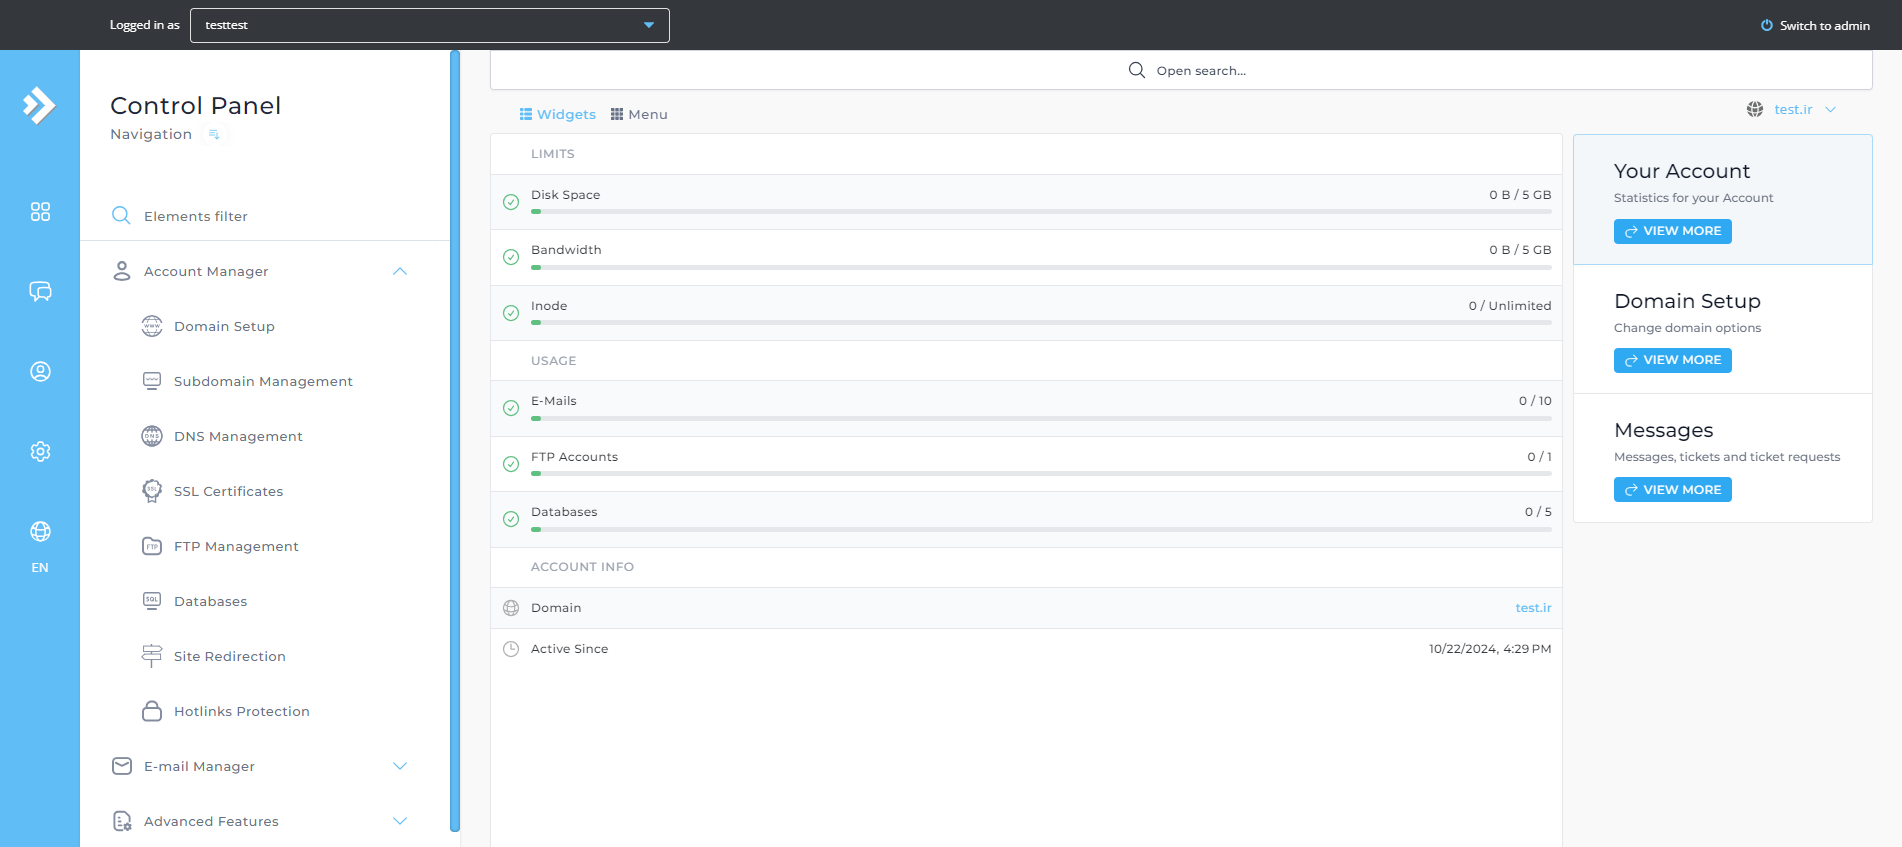This screenshot has width=1902, height=847.
Task: Click the navigation sort icon beside Navigation
Action: [214, 135]
